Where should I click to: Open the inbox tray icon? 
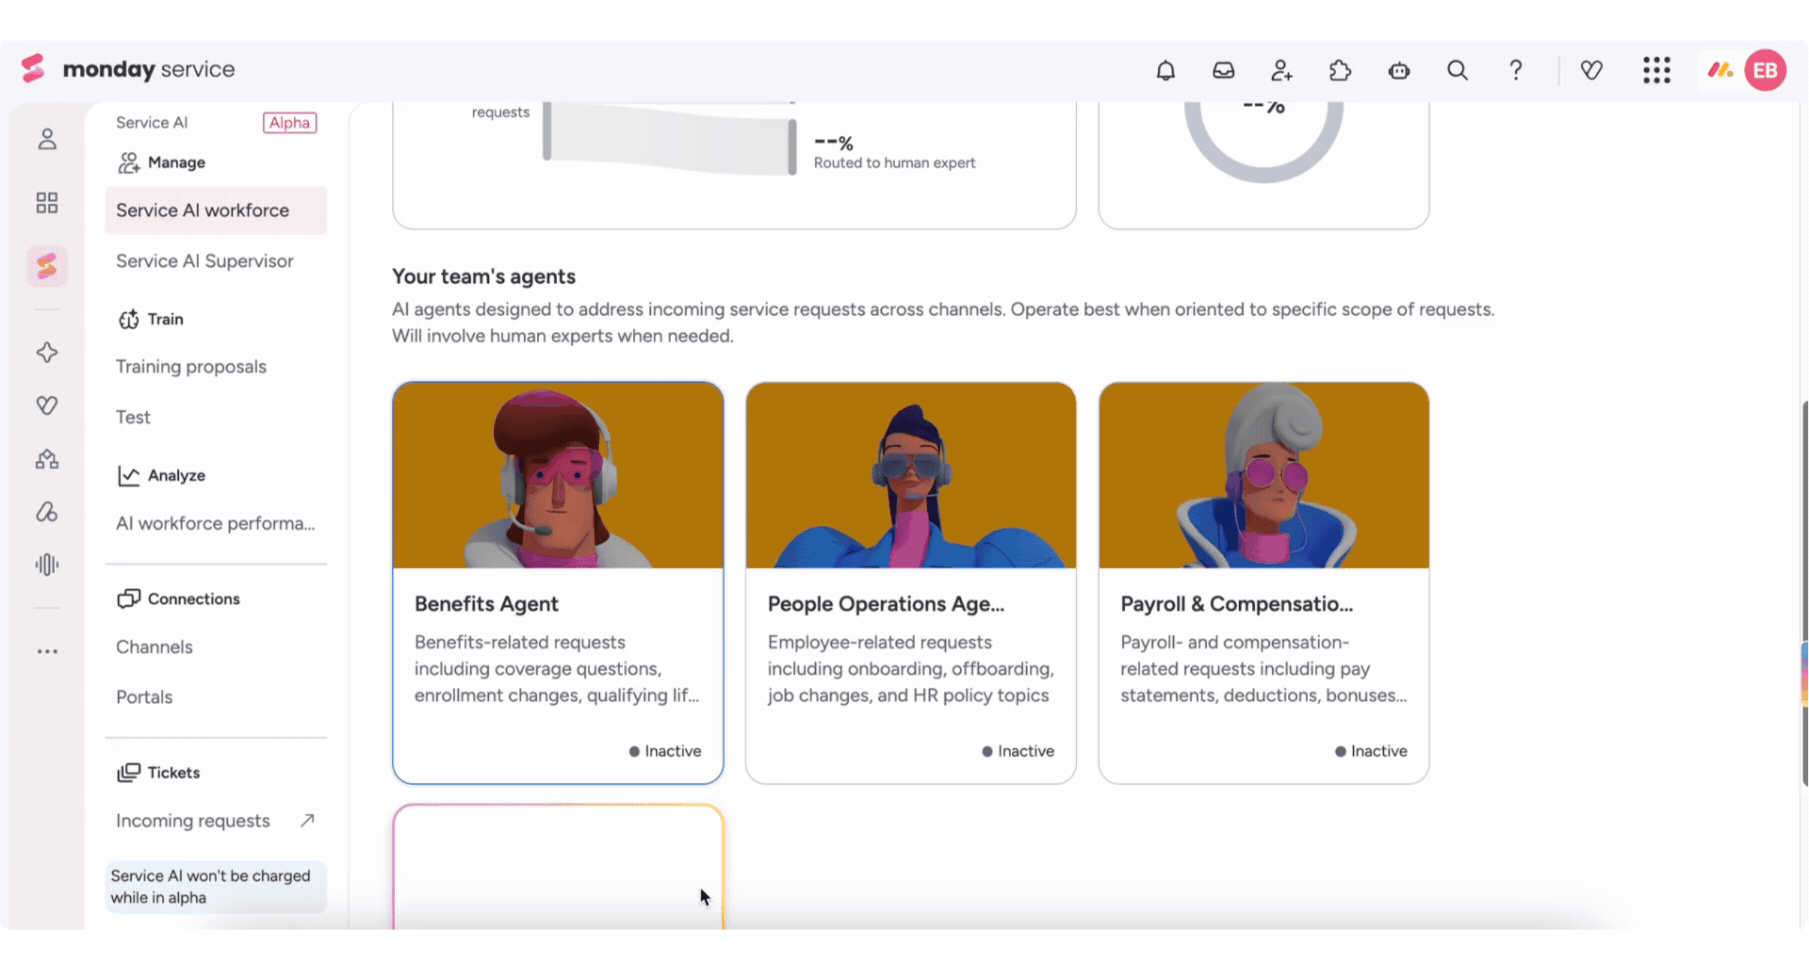pyautogui.click(x=1223, y=70)
